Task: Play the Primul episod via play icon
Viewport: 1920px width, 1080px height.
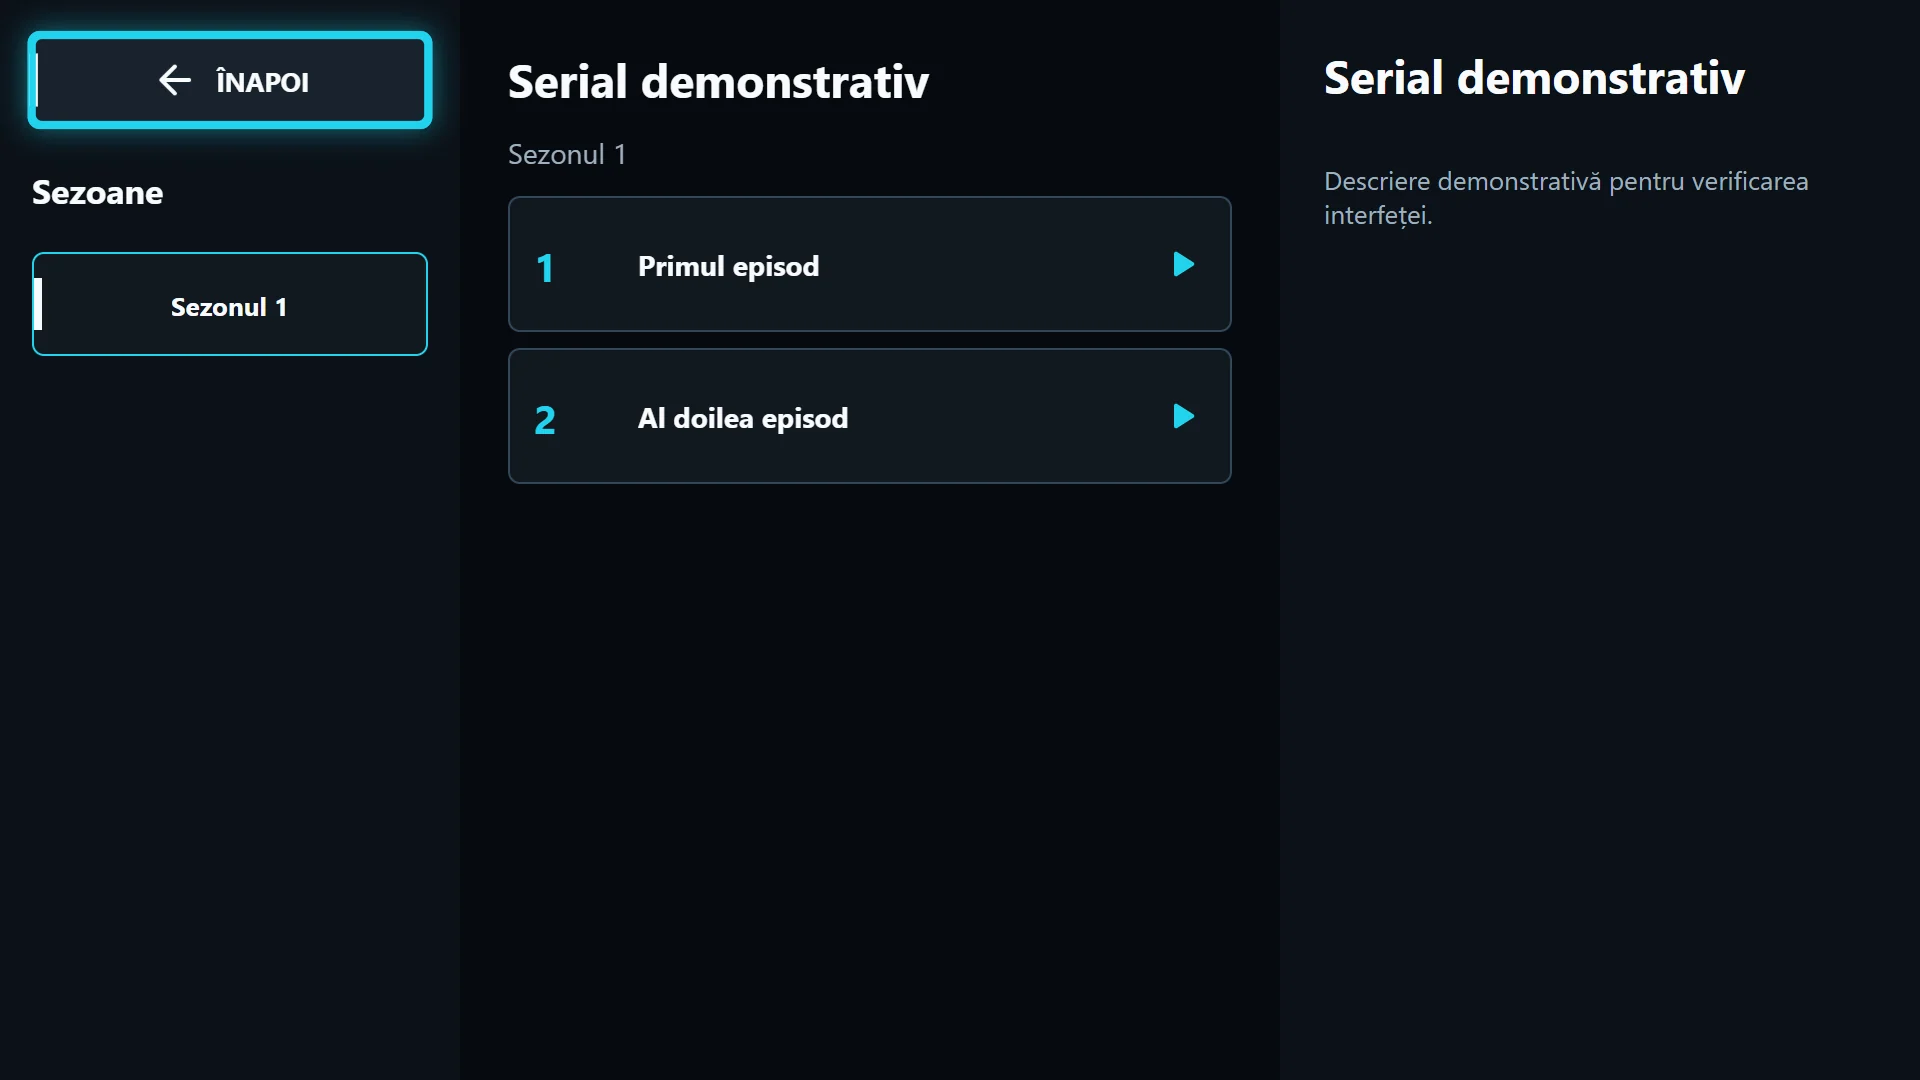Action: 1183,264
